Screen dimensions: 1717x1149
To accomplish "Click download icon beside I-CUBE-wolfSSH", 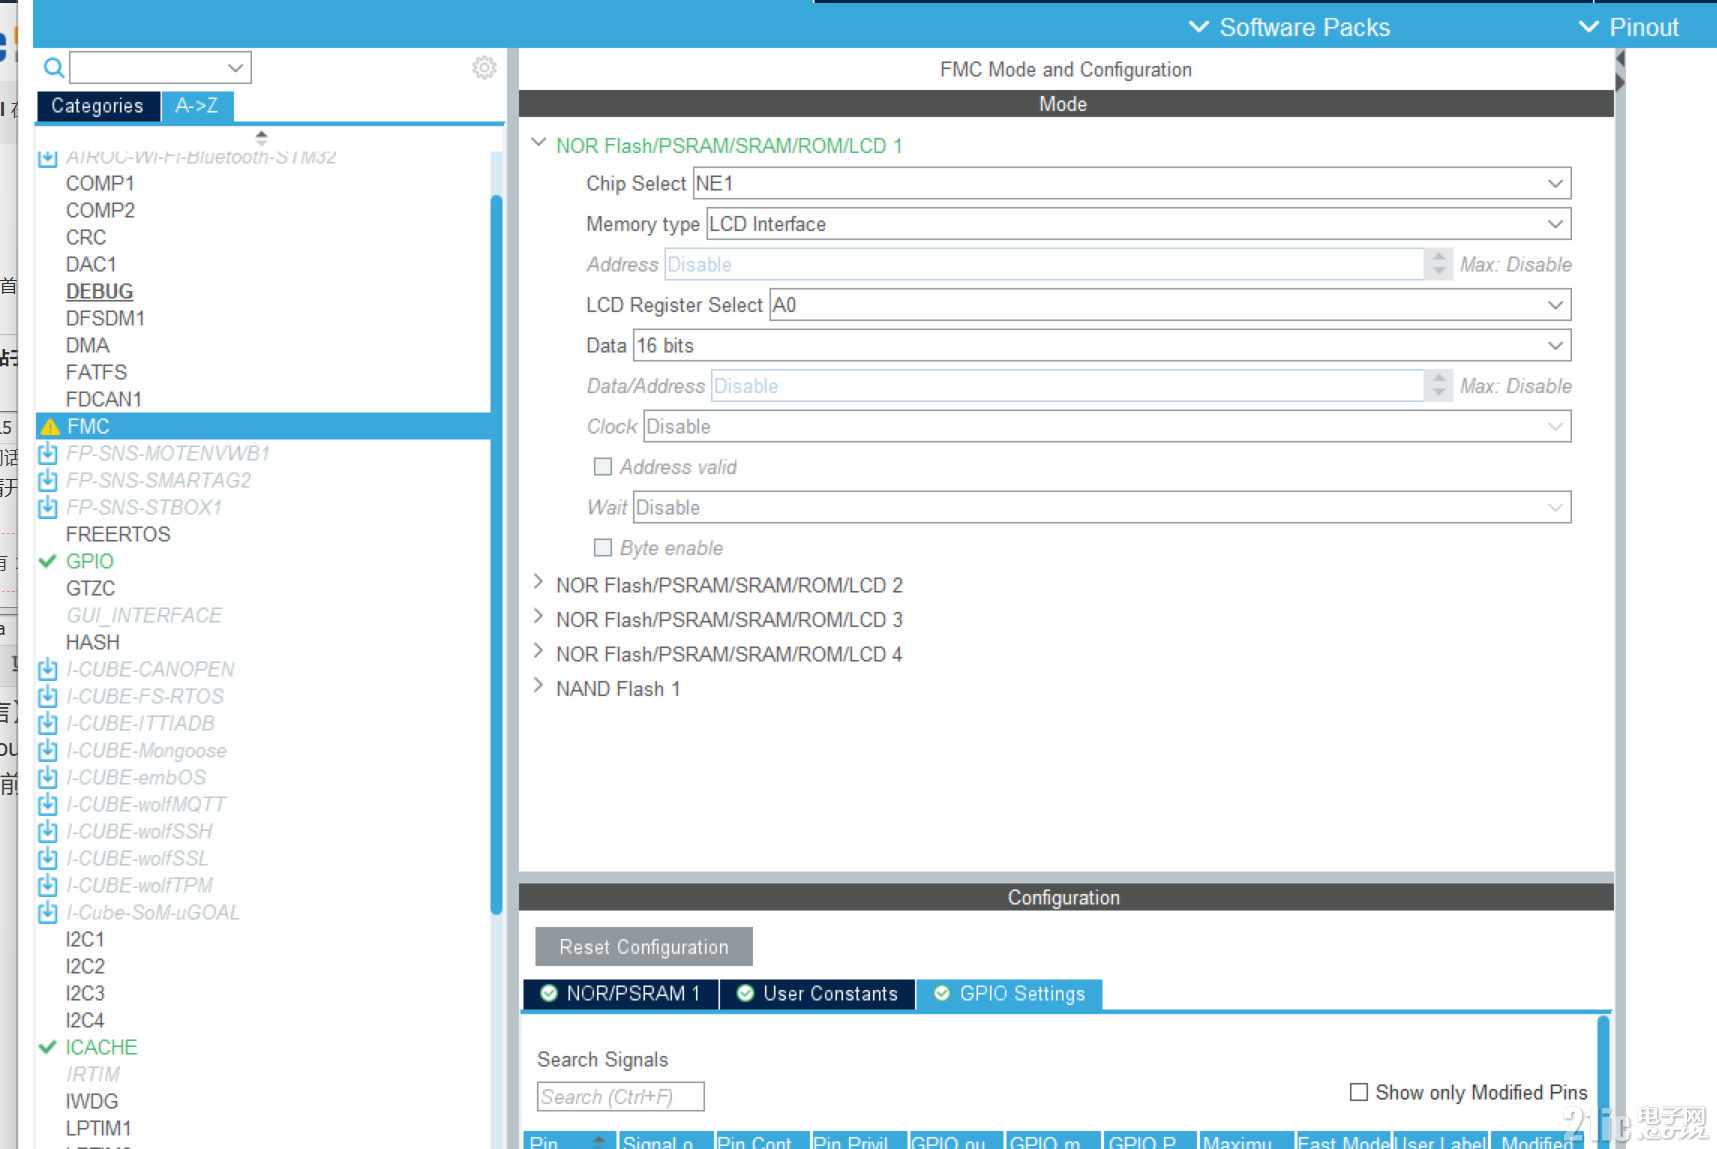I will pos(48,832).
